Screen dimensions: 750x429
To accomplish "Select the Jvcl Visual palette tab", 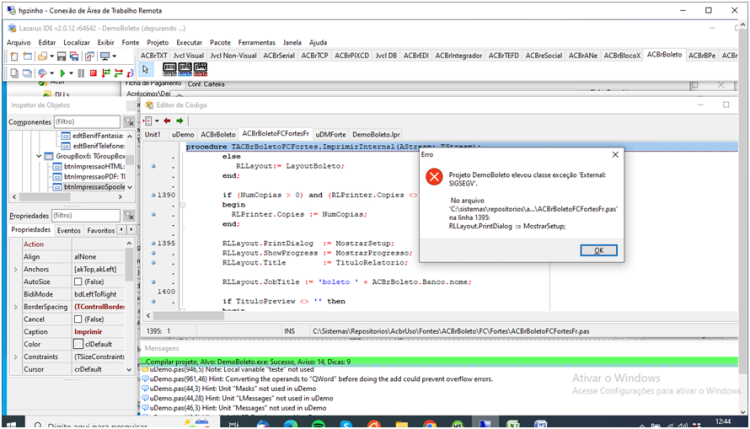I will click(x=188, y=55).
